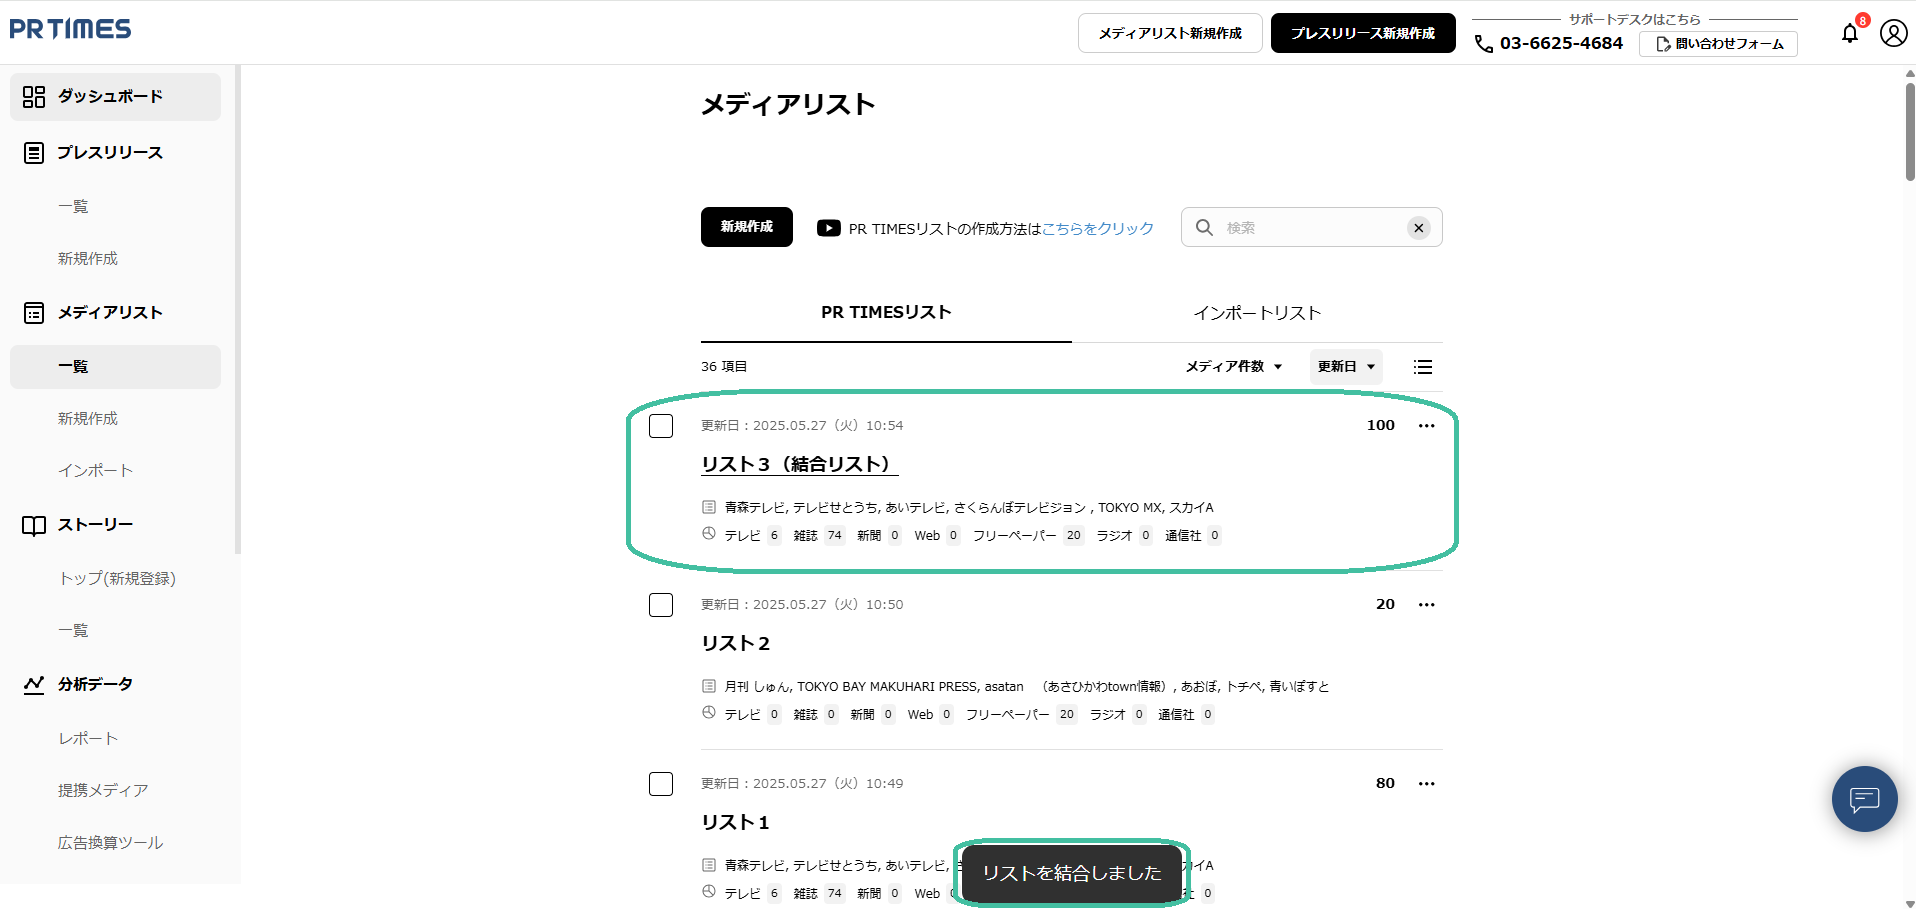Open the こちらをクリック link
1916x909 pixels.
coord(1097,229)
